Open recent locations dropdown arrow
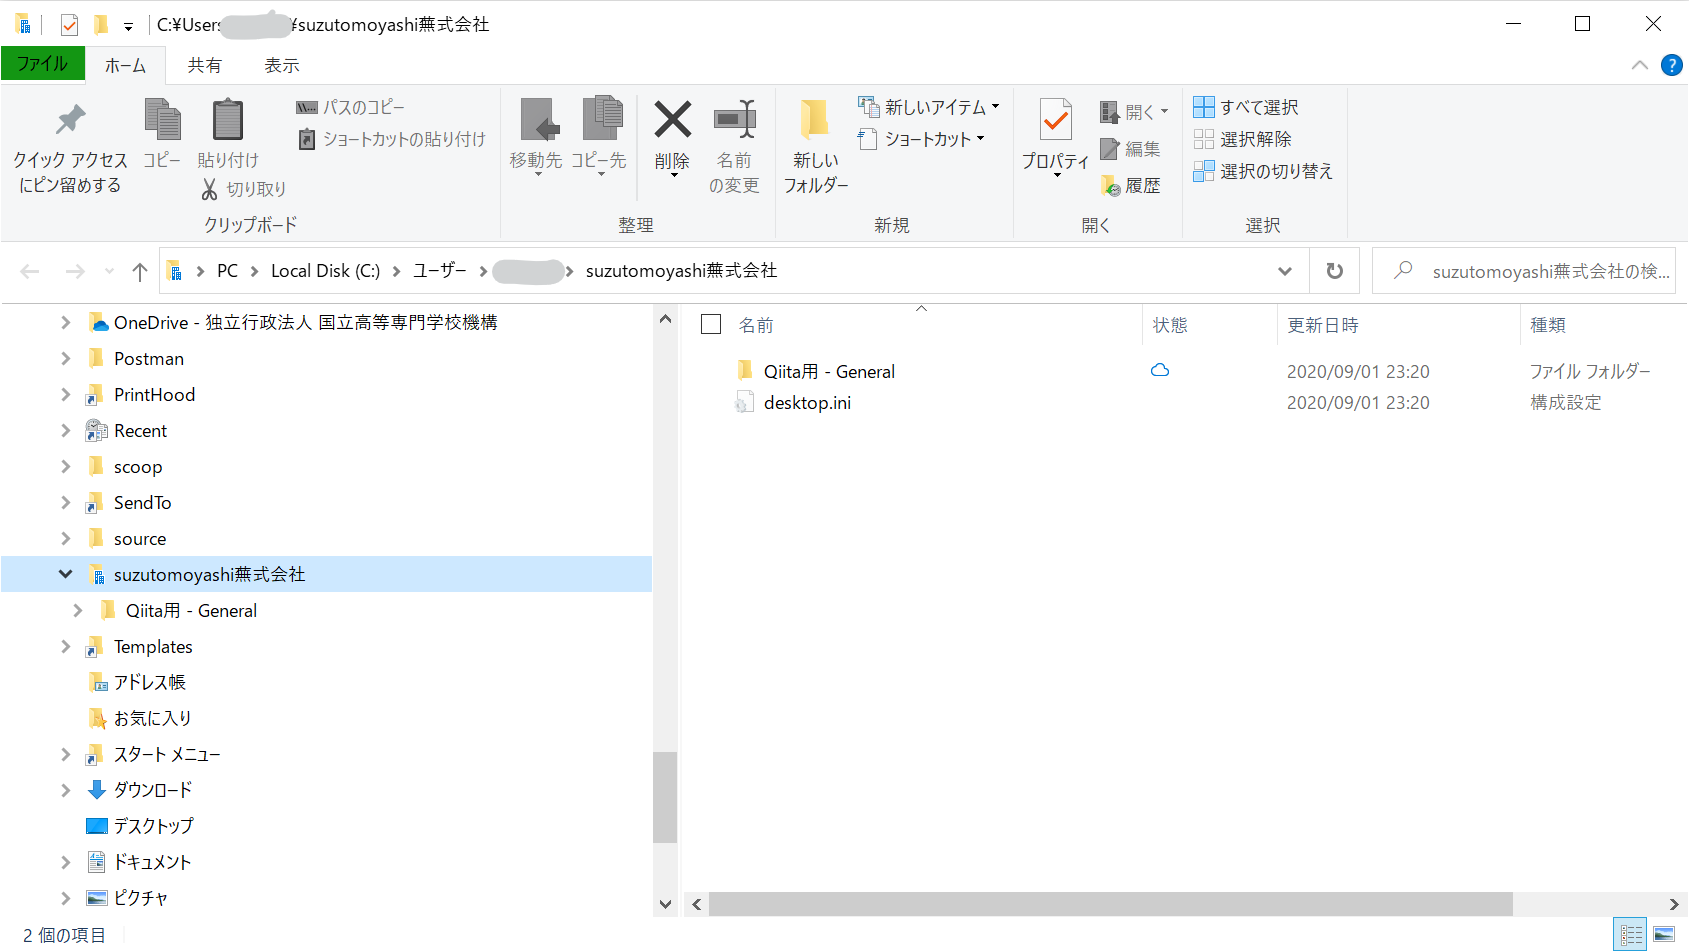This screenshot has height=952, width=1689. [x=109, y=271]
